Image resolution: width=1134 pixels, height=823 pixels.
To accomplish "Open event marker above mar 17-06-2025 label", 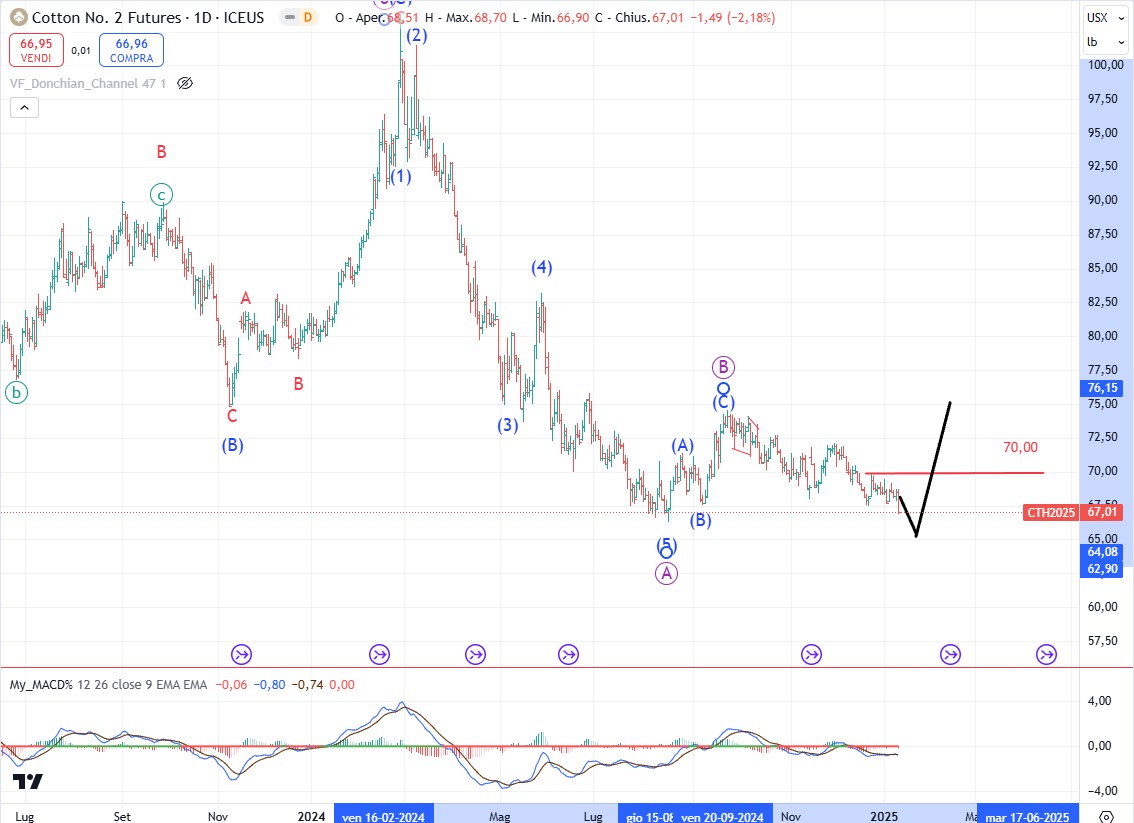I will pos(1046,654).
